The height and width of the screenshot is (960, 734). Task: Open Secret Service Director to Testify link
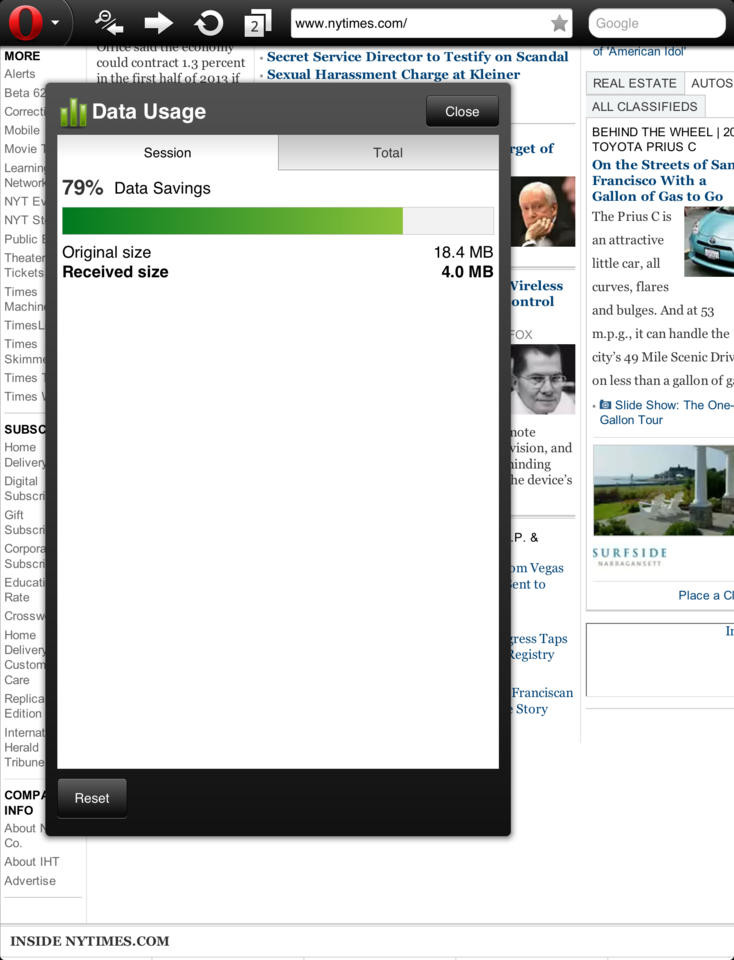418,56
